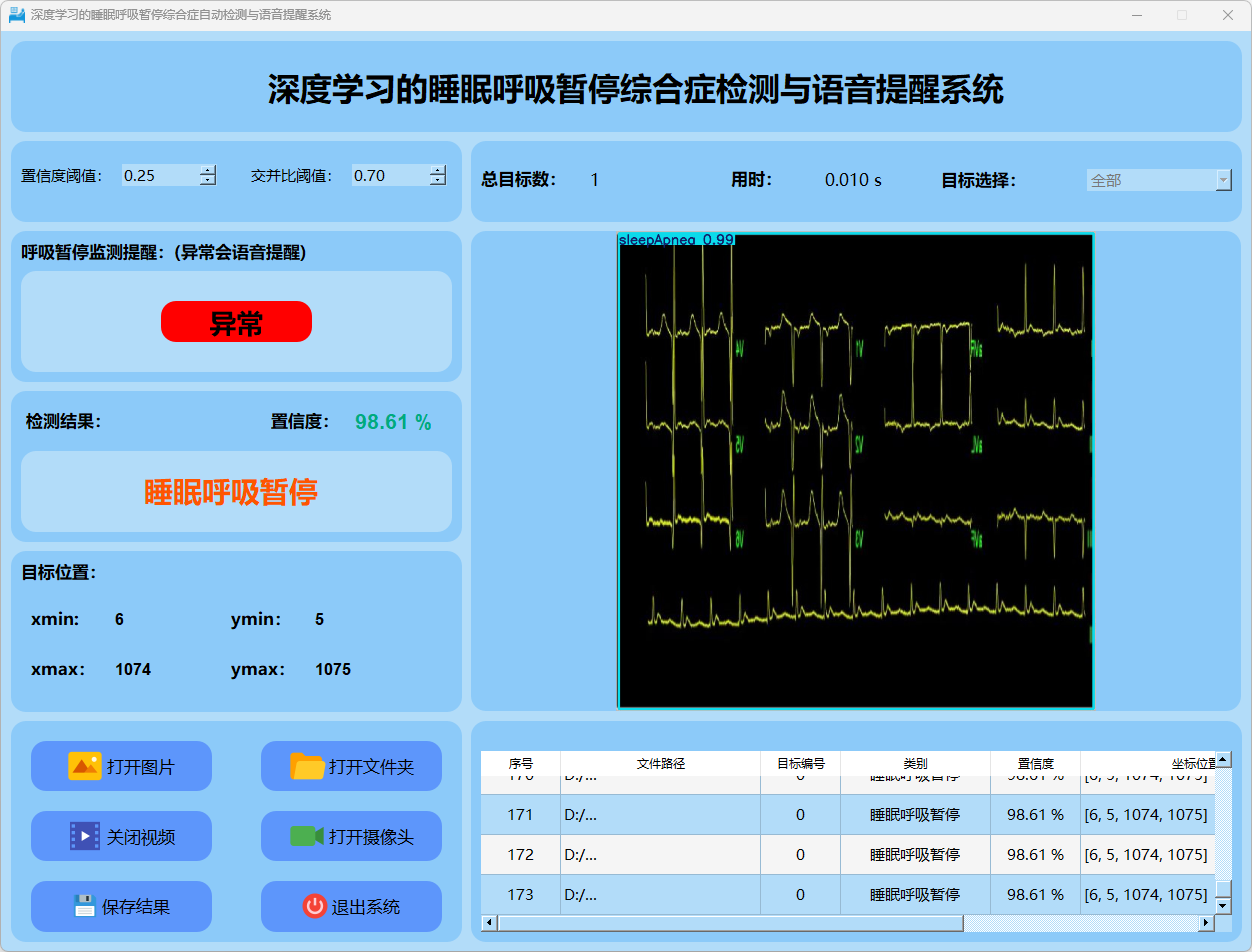Click the red power icon on 退出系统
This screenshot has width=1252, height=952.
(x=314, y=906)
